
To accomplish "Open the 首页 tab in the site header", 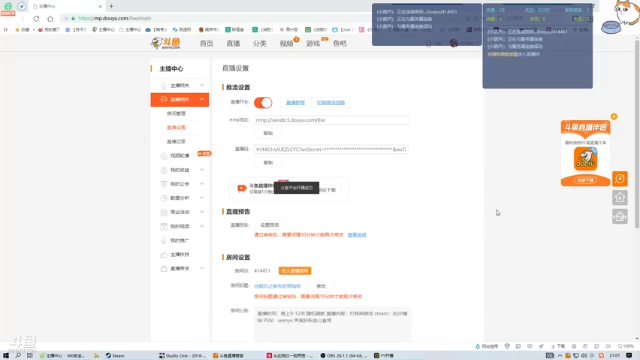I will 207,43.
